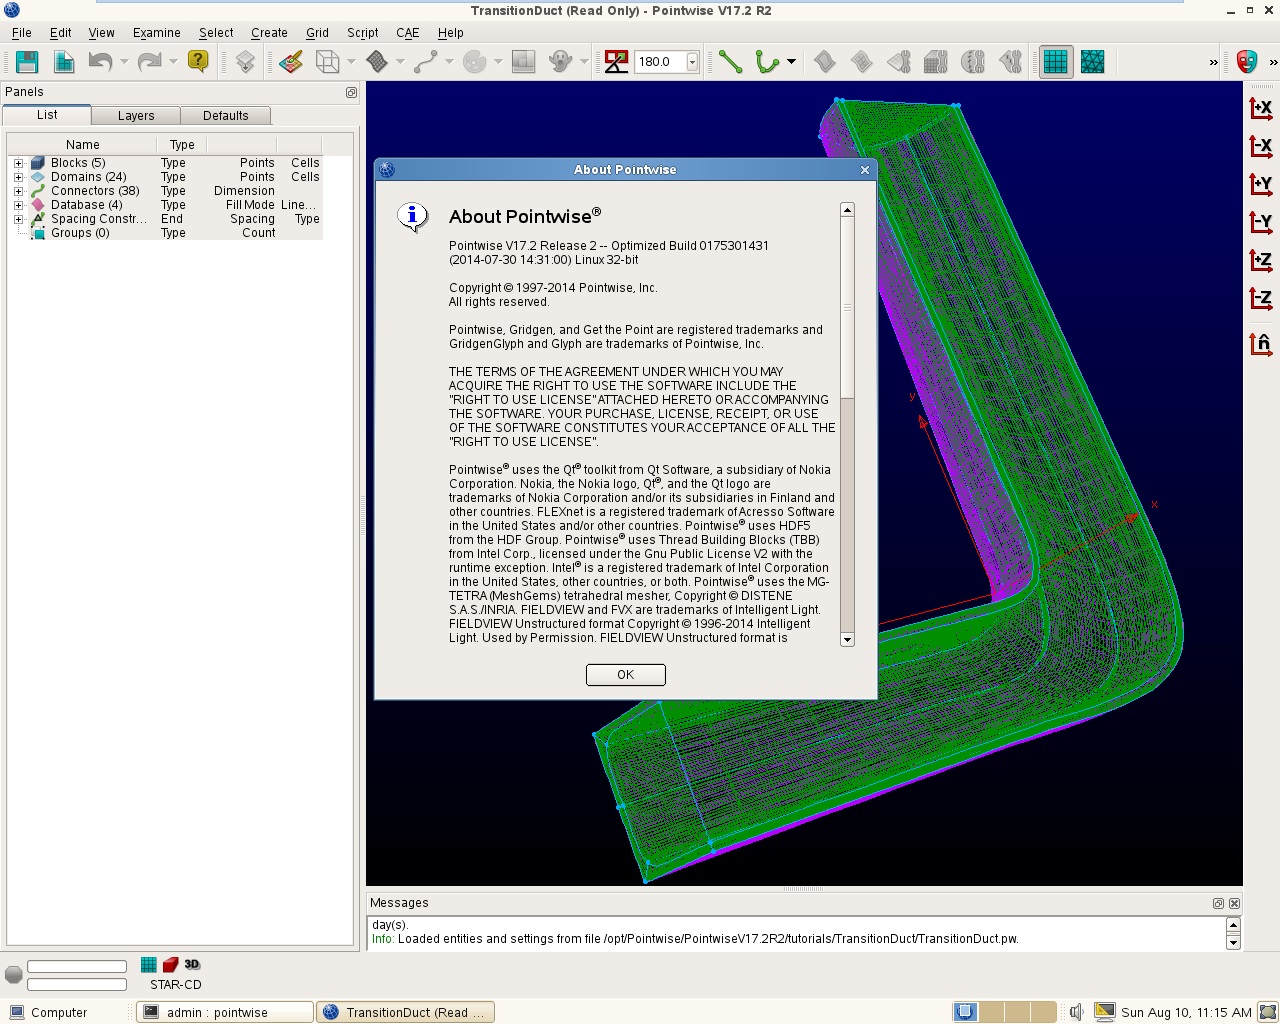Expand the Spacing Constraints tree node
The image size is (1280, 1024).
click(x=18, y=219)
